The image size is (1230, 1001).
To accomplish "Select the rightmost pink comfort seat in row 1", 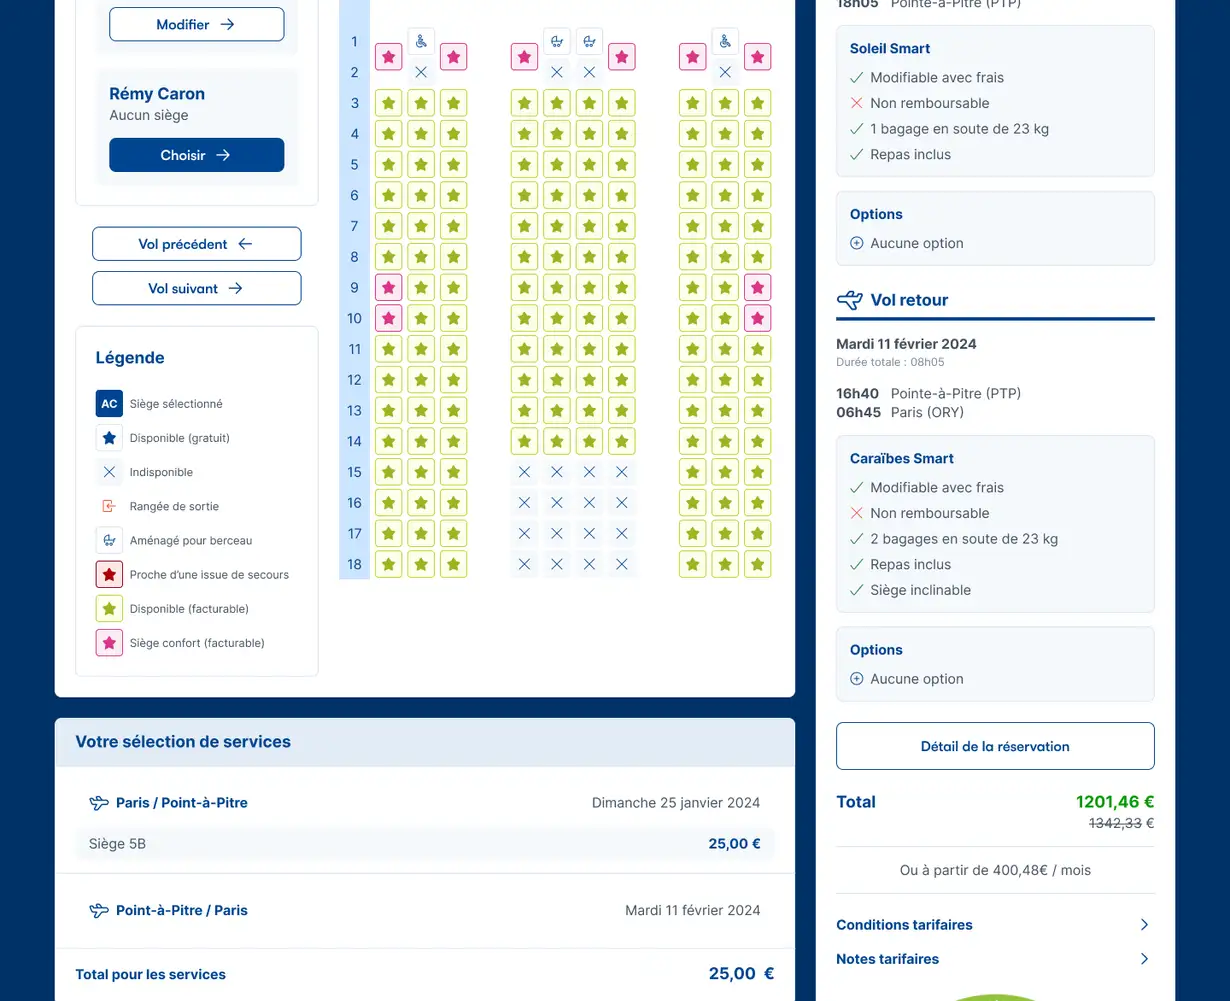I will pyautogui.click(x=758, y=57).
